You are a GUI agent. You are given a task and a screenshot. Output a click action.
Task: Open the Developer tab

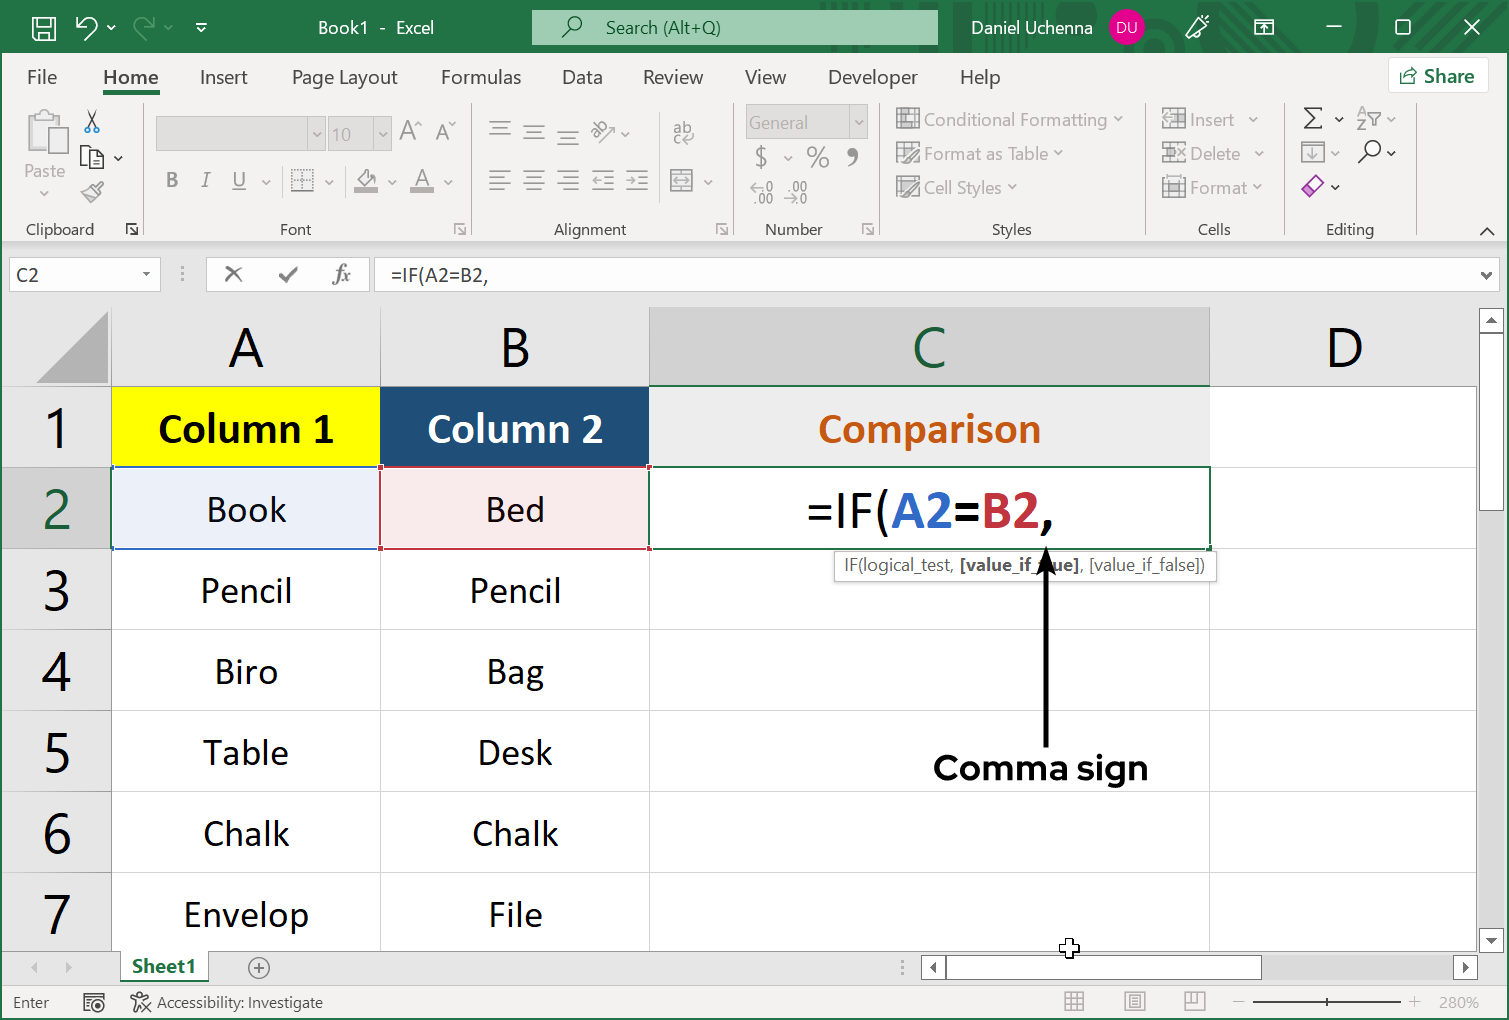pos(872,77)
